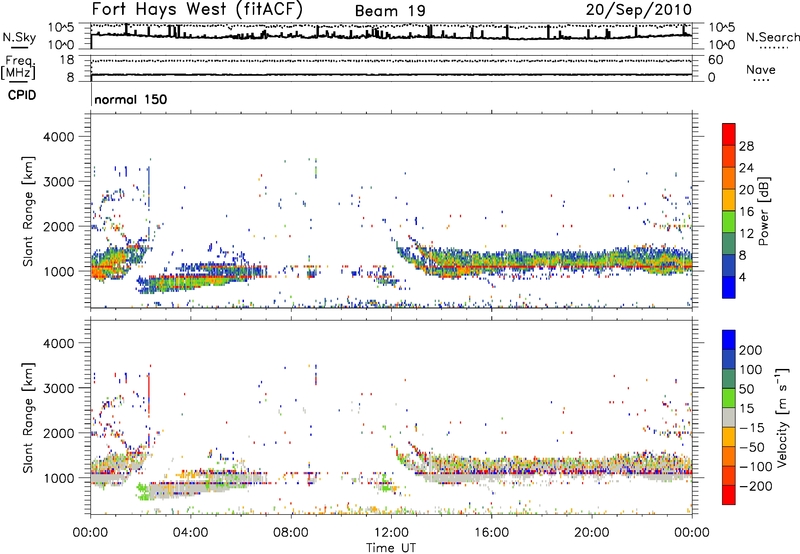
Task: Click the "12" value on Power colorbar
Action: 746,234
